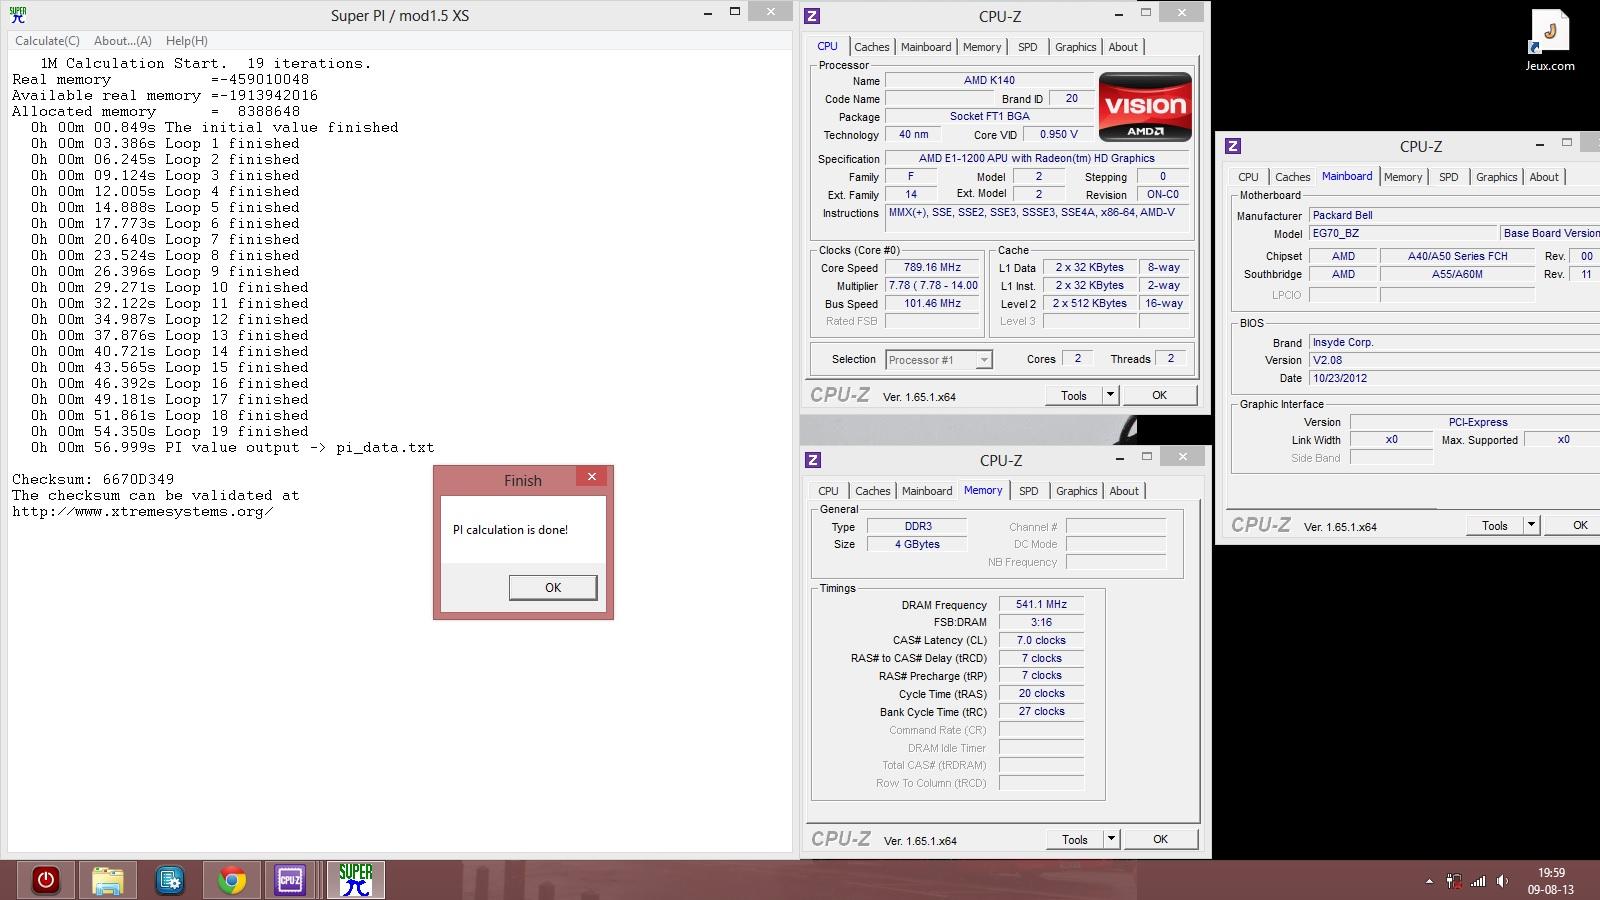1600x900 pixels.
Task: Close the Finish dialog with X
Action: click(x=591, y=477)
